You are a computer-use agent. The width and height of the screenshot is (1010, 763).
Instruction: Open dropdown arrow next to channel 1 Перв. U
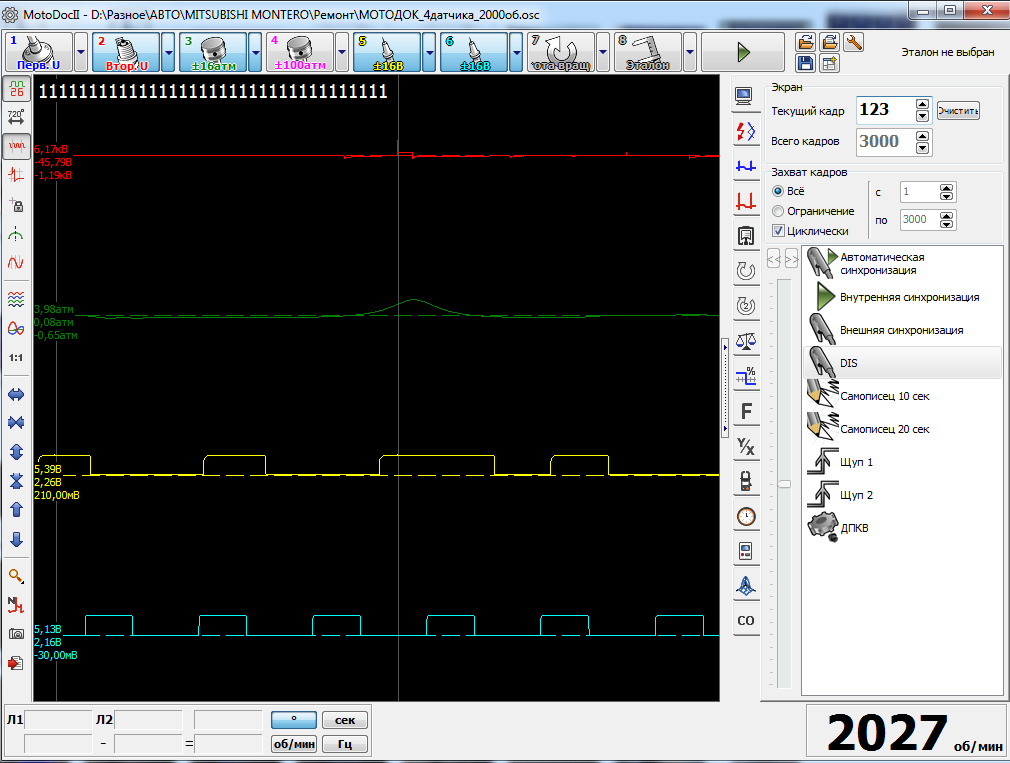pos(81,52)
